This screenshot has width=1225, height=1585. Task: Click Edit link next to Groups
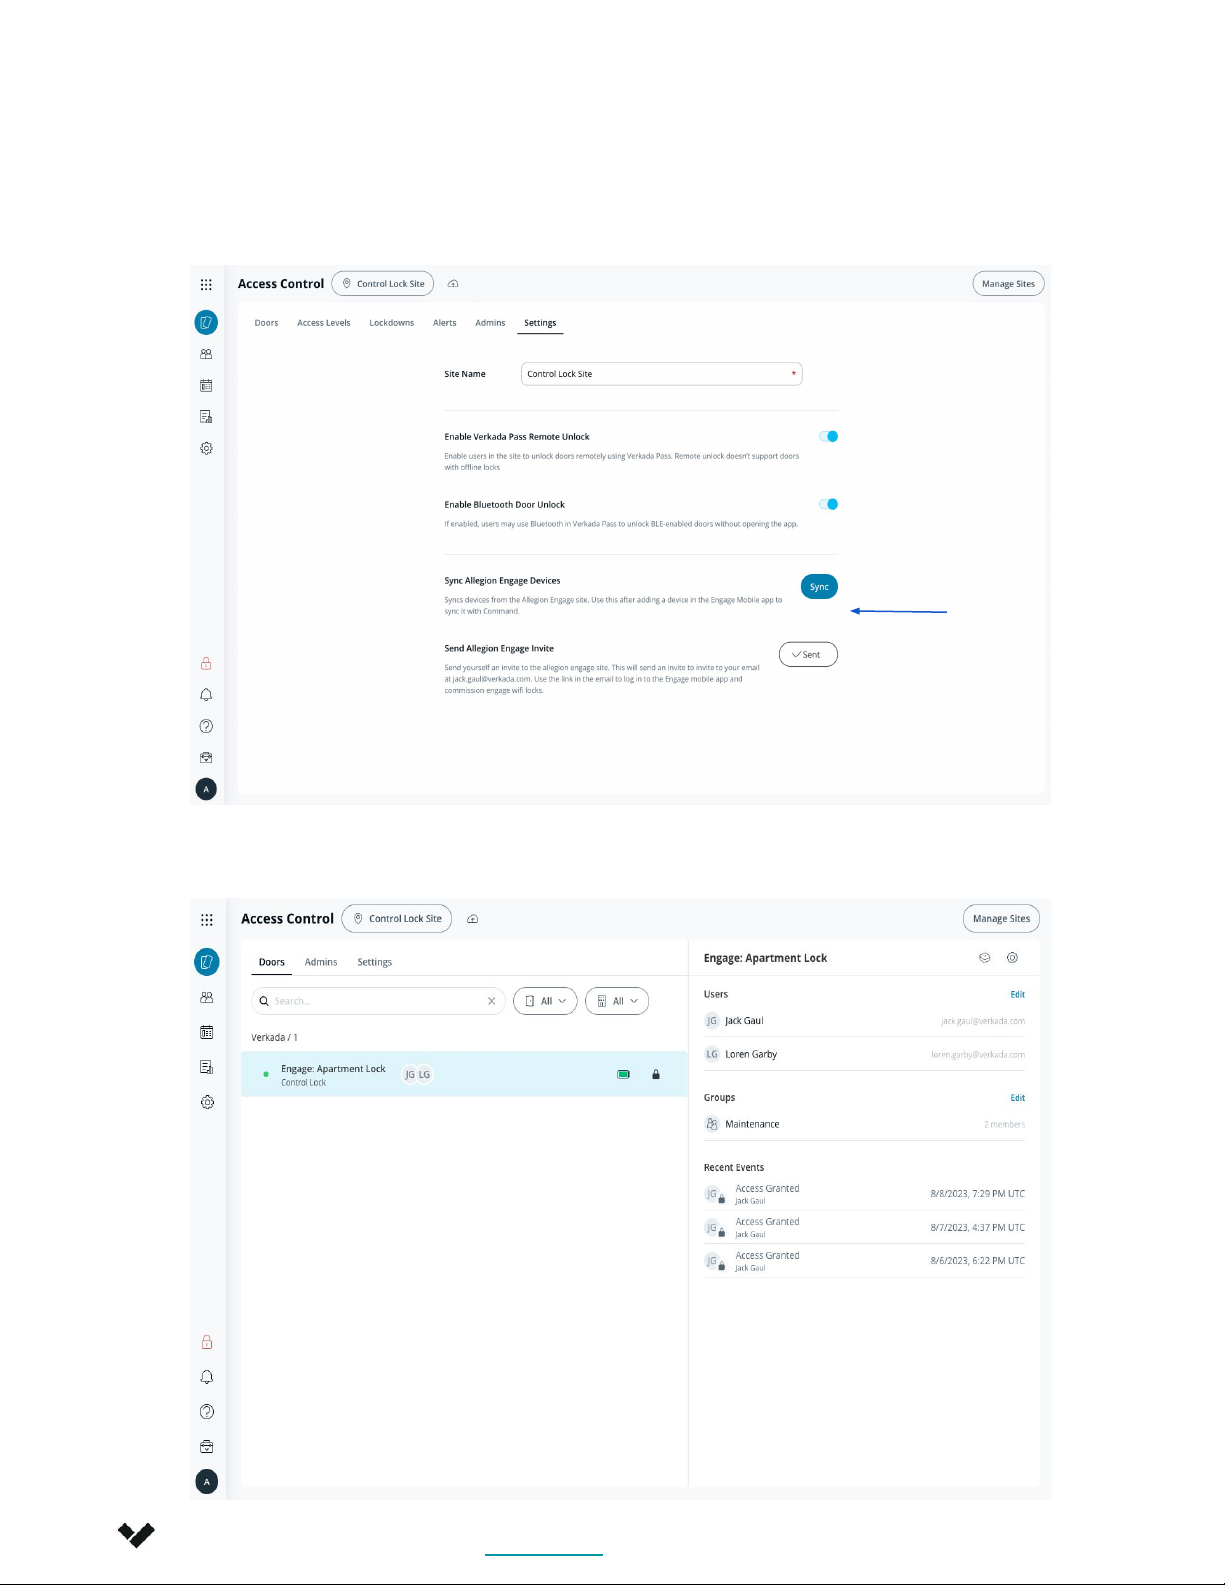pyautogui.click(x=1017, y=1098)
